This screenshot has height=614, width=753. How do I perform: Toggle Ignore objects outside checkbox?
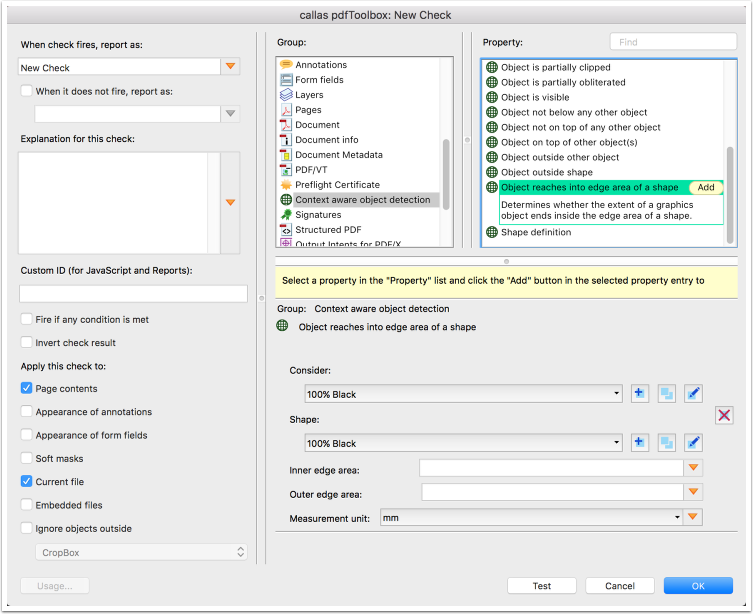26,528
